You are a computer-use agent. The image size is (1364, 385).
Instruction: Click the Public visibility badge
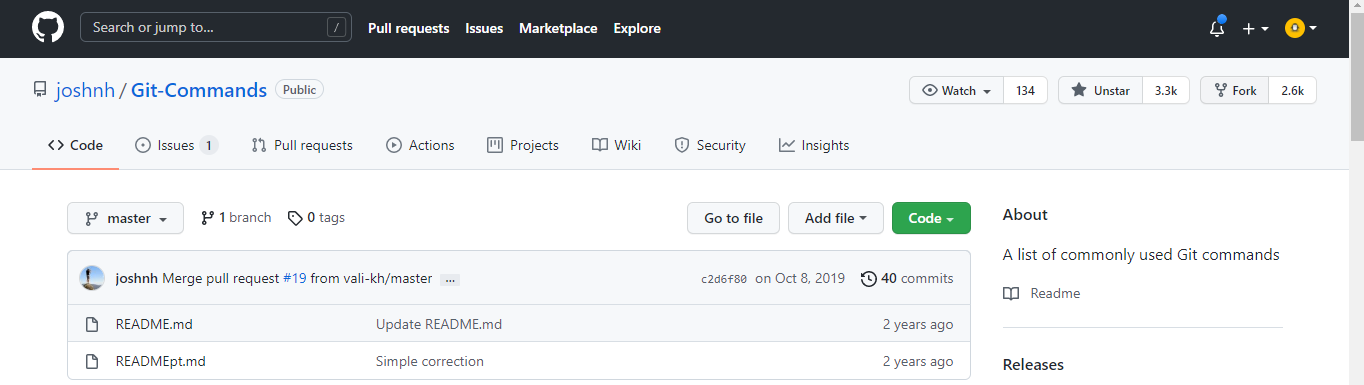[299, 90]
